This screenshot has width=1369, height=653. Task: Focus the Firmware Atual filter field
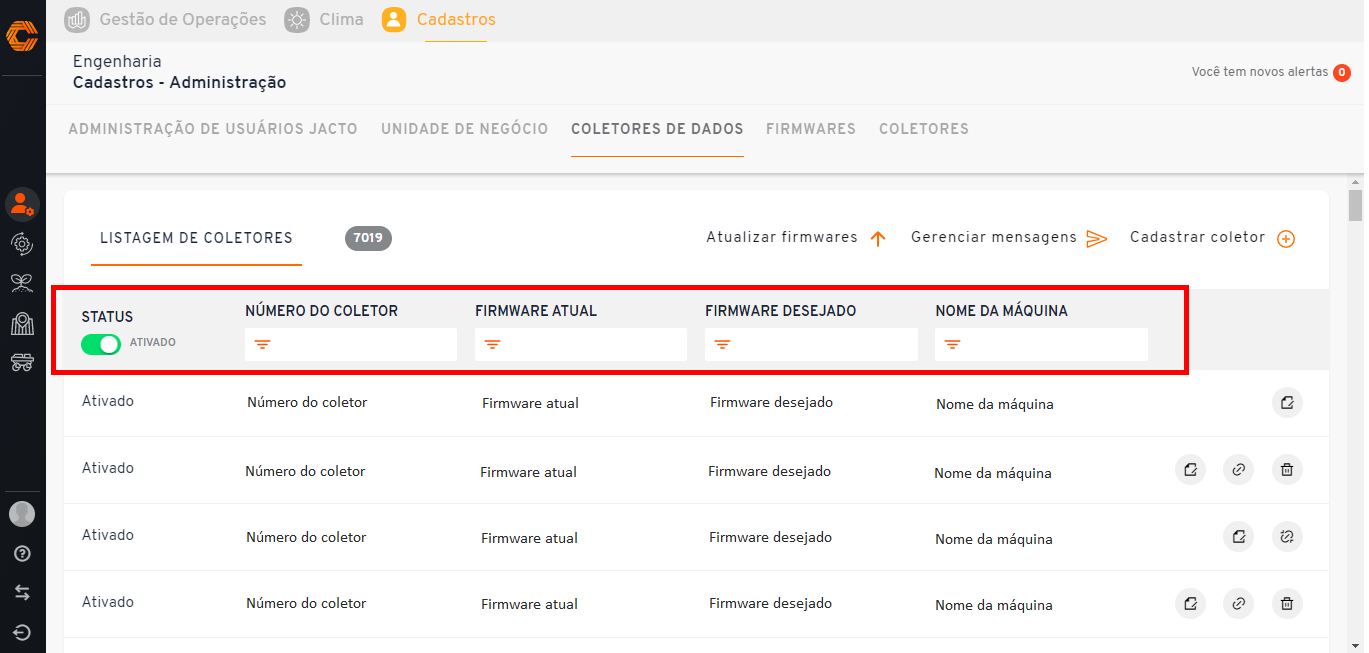581,345
